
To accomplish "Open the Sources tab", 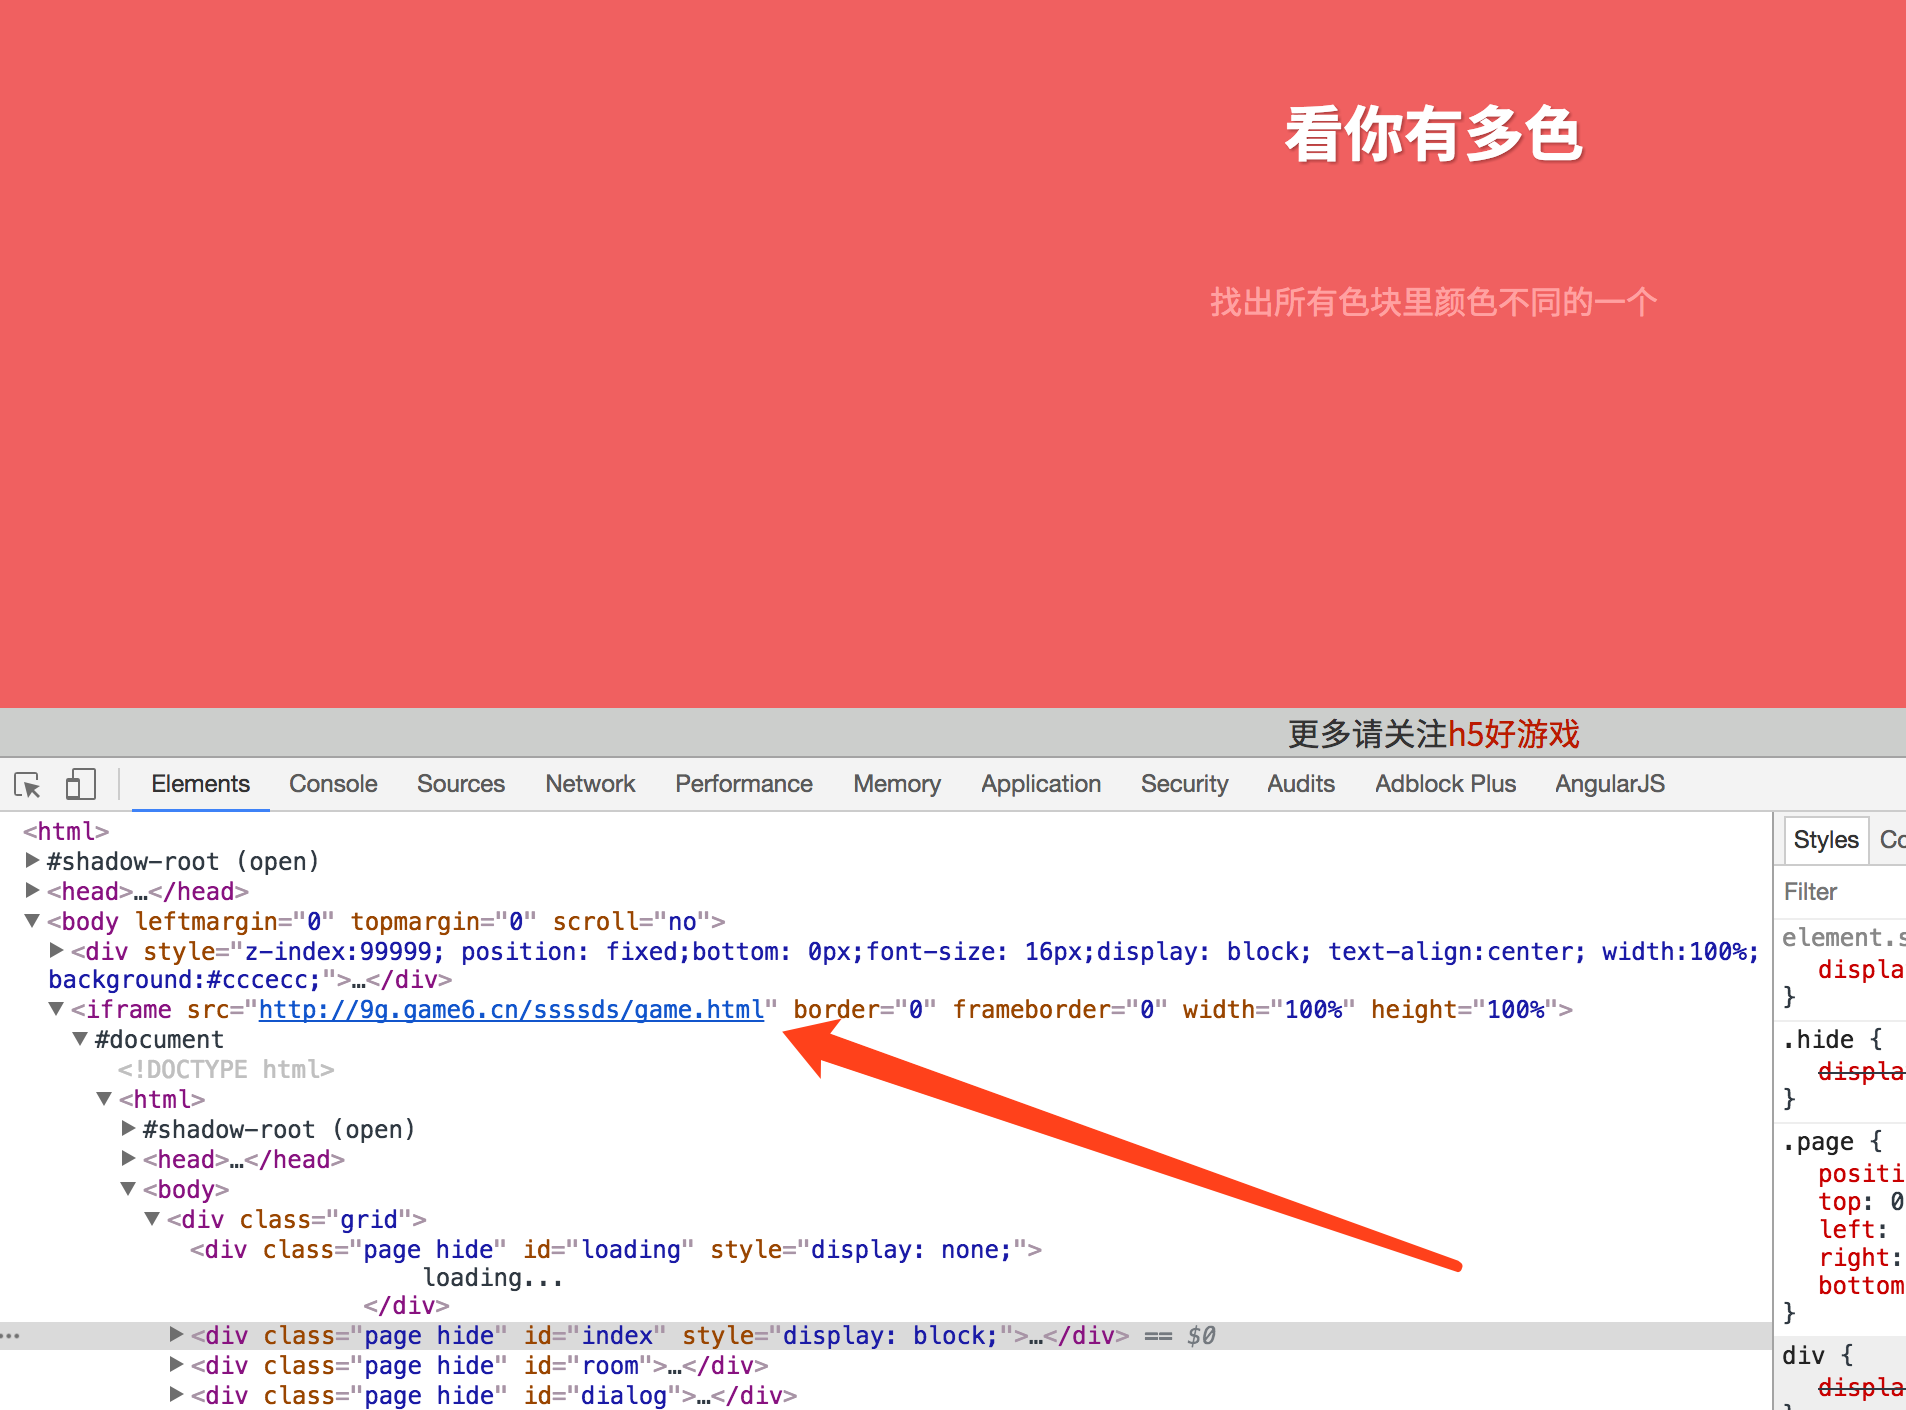I will tap(460, 785).
